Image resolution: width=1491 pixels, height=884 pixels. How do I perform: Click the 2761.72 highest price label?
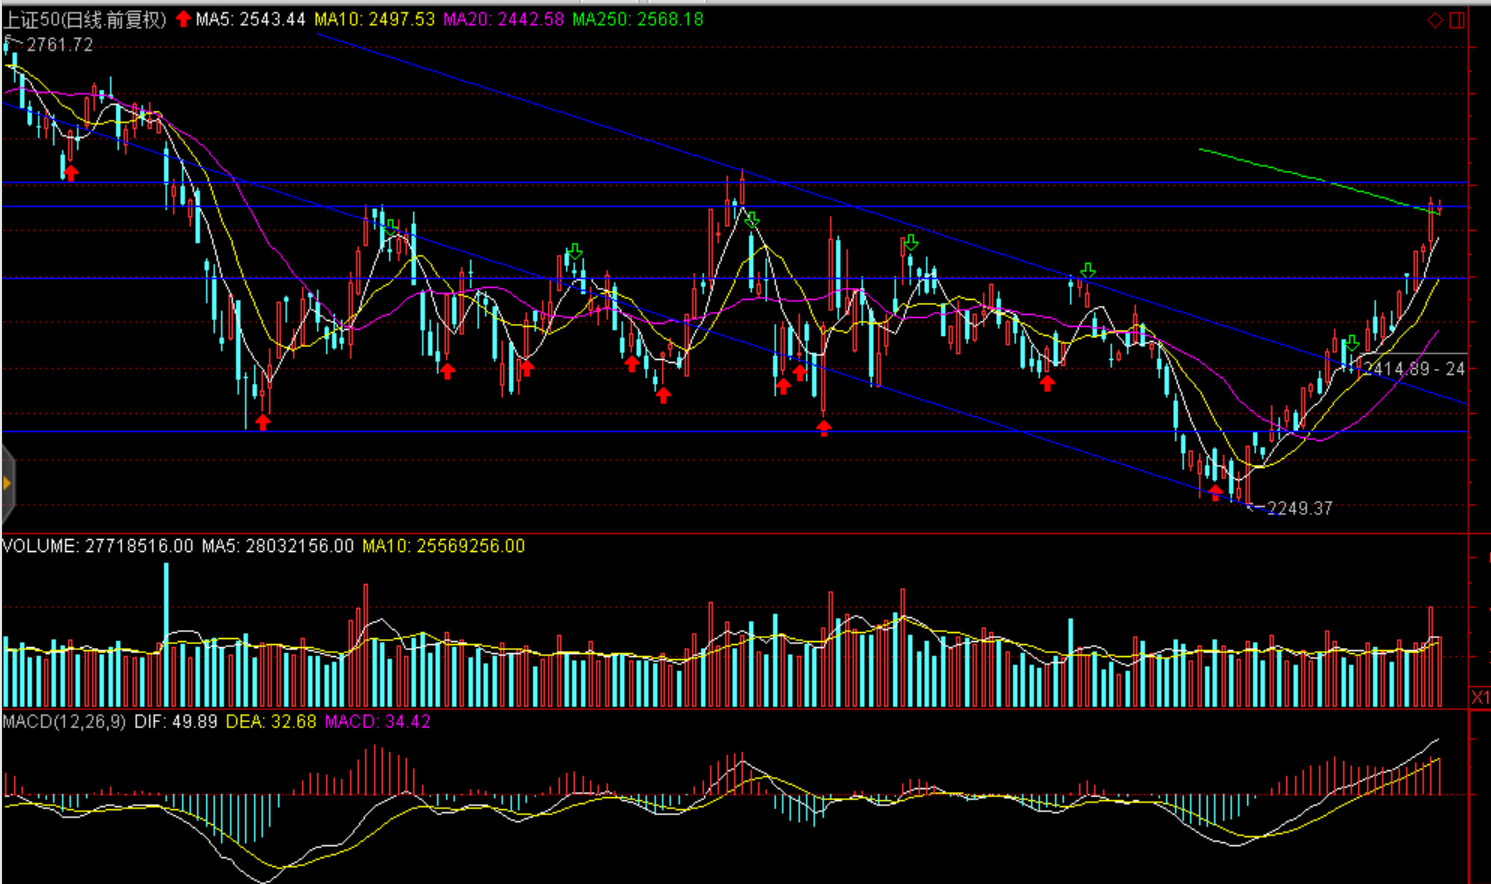pos(59,45)
